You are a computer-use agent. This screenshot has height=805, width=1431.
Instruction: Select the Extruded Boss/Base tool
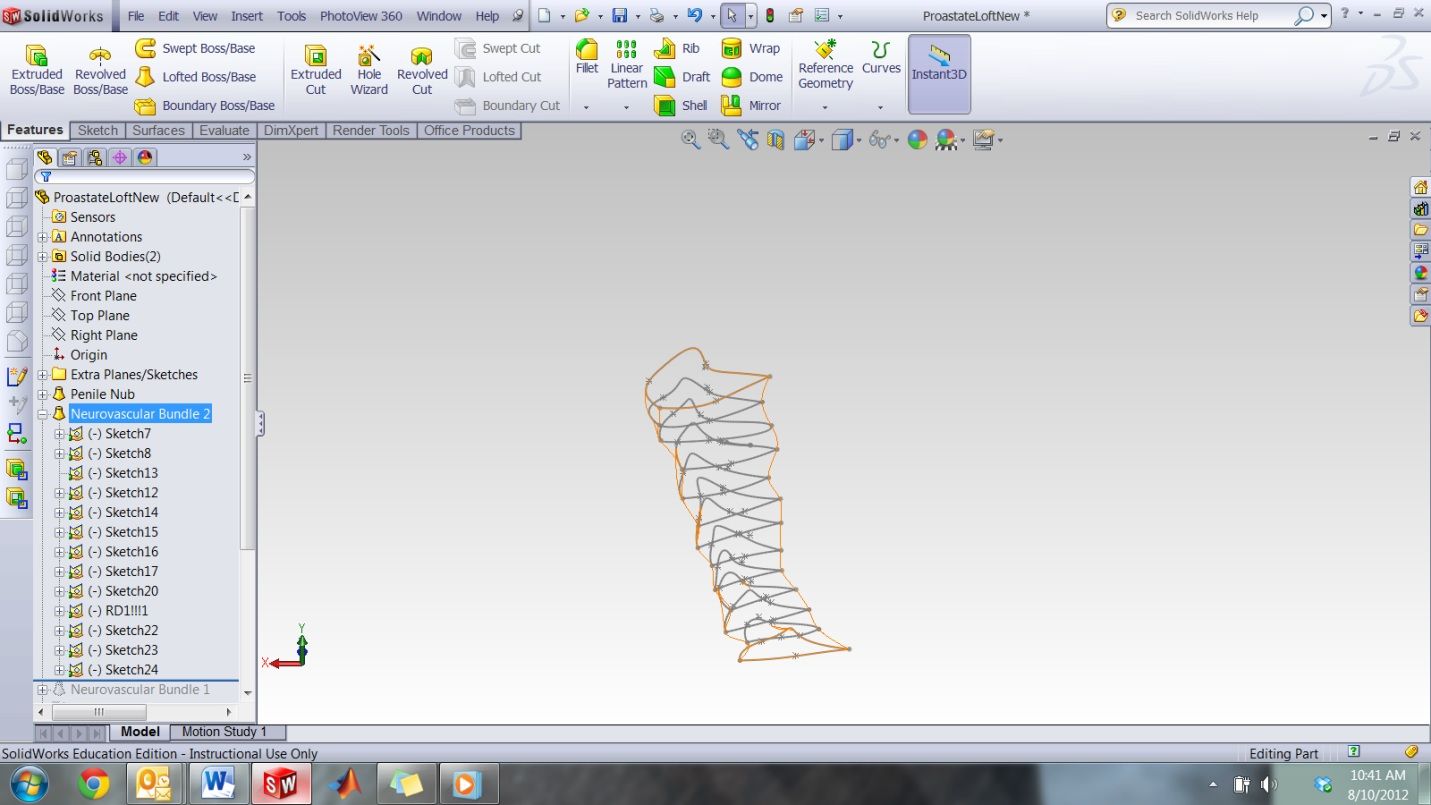pyautogui.click(x=37, y=70)
